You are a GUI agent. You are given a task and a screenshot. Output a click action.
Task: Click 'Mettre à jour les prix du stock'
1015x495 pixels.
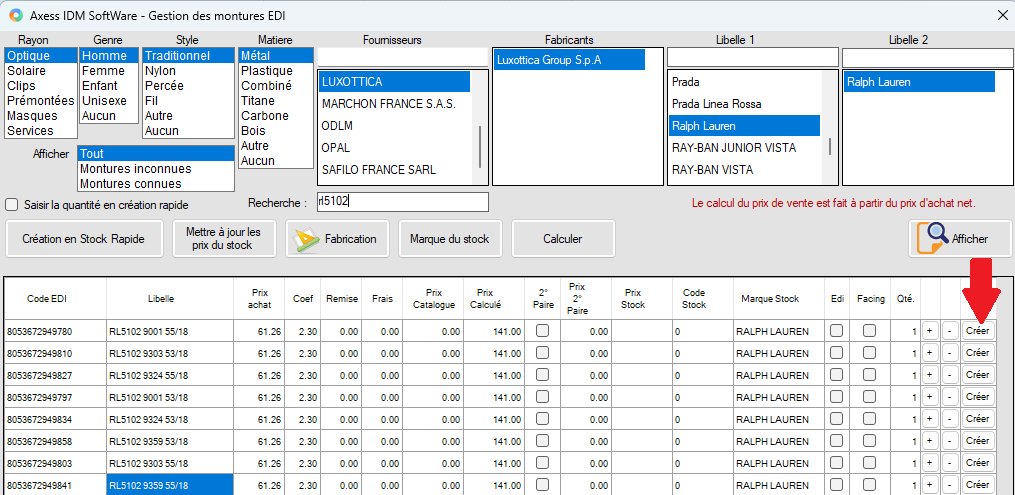point(224,239)
